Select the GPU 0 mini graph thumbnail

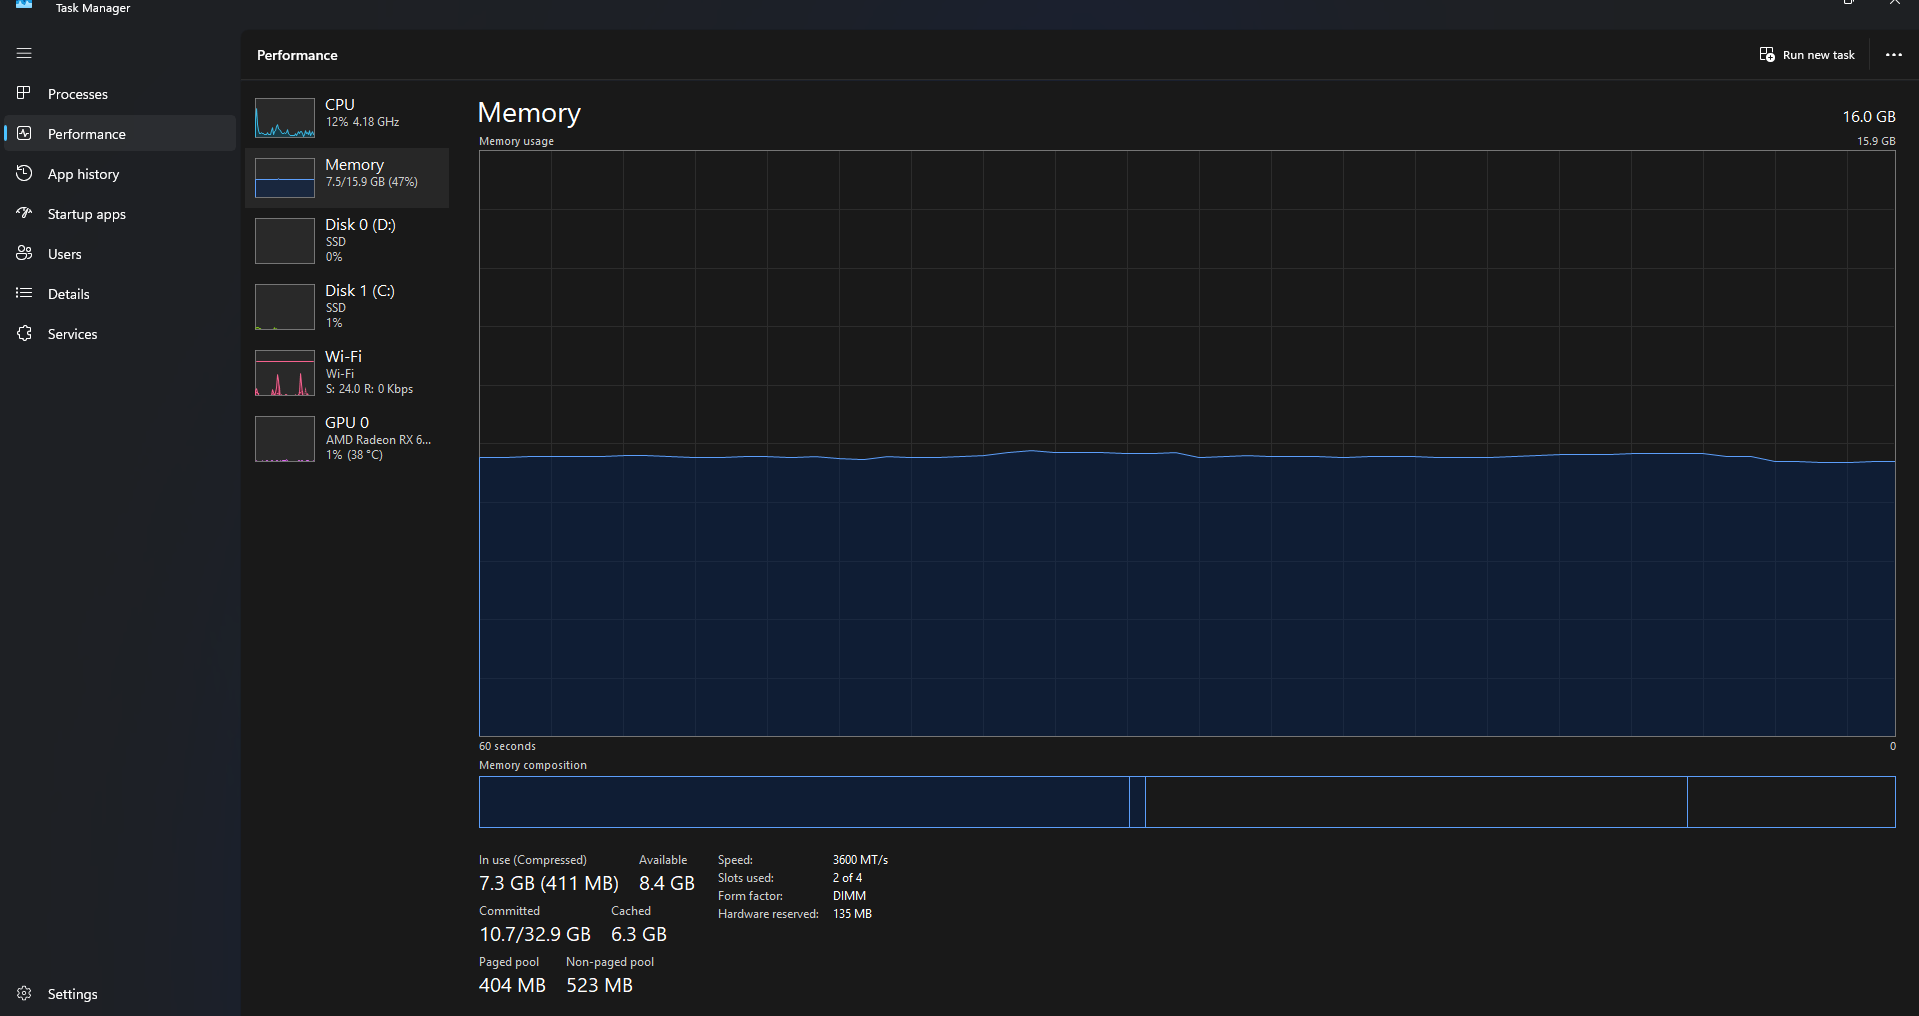pyautogui.click(x=285, y=438)
